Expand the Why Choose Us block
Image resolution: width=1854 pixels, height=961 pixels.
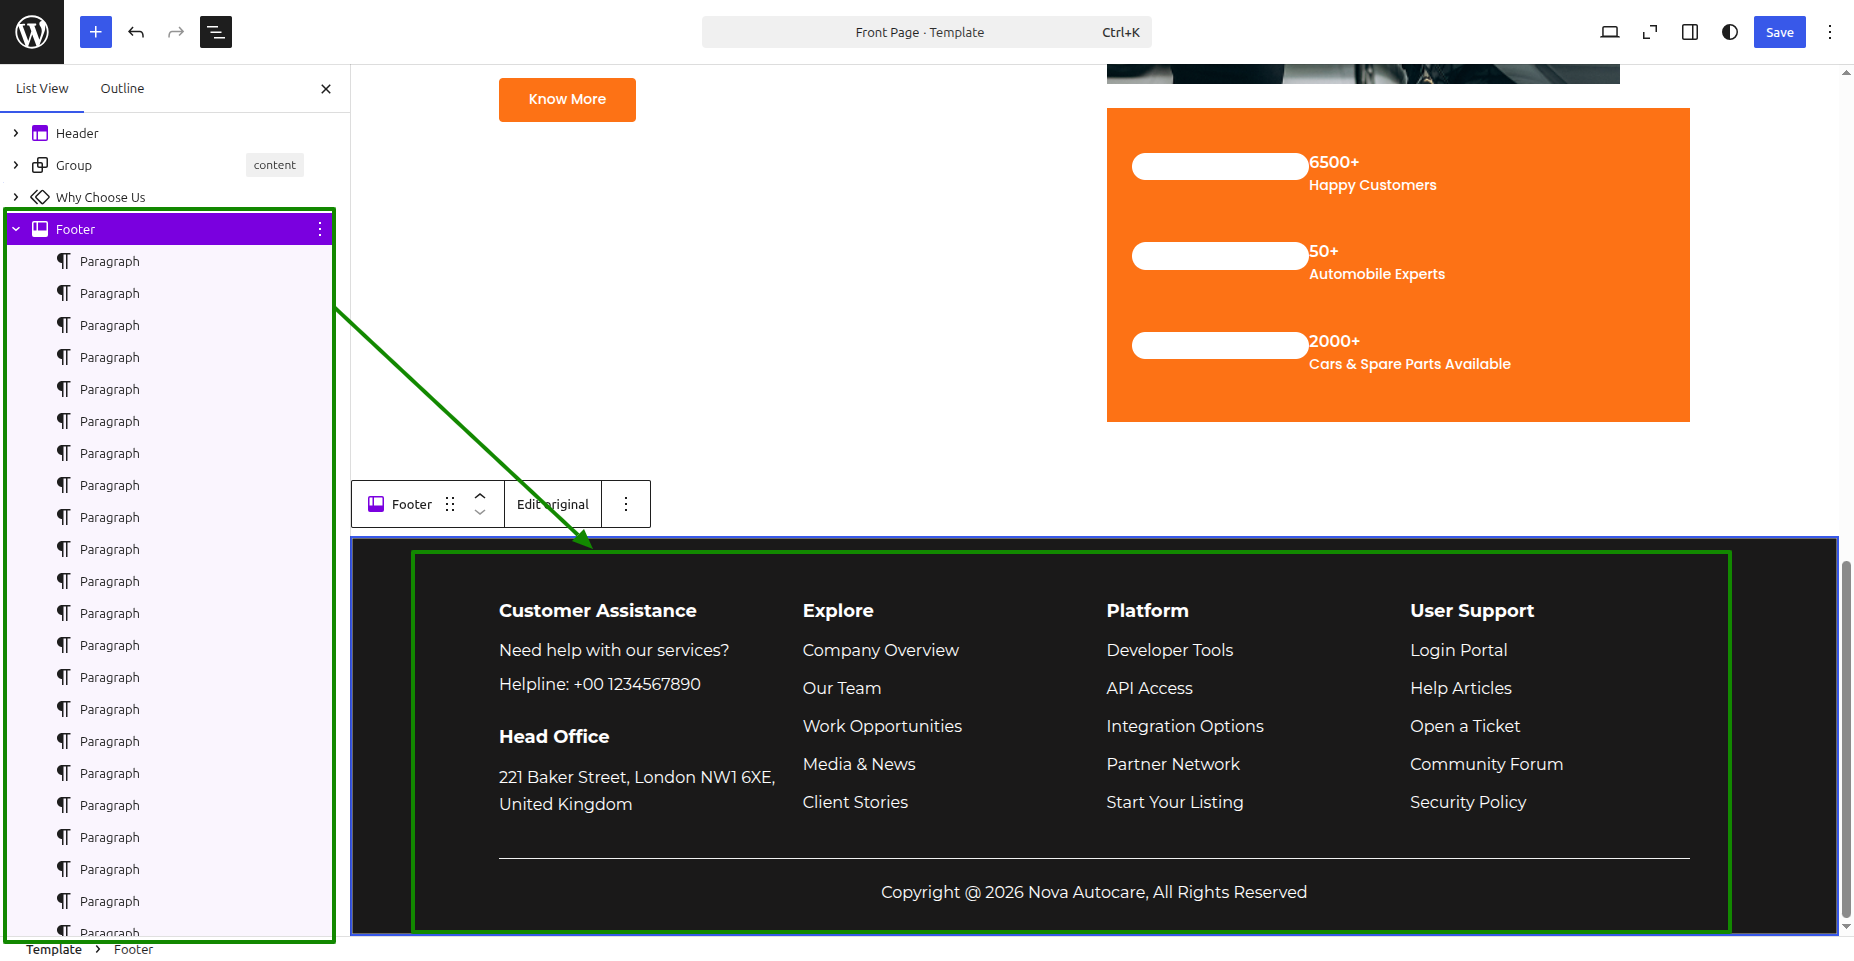pyautogui.click(x=16, y=197)
